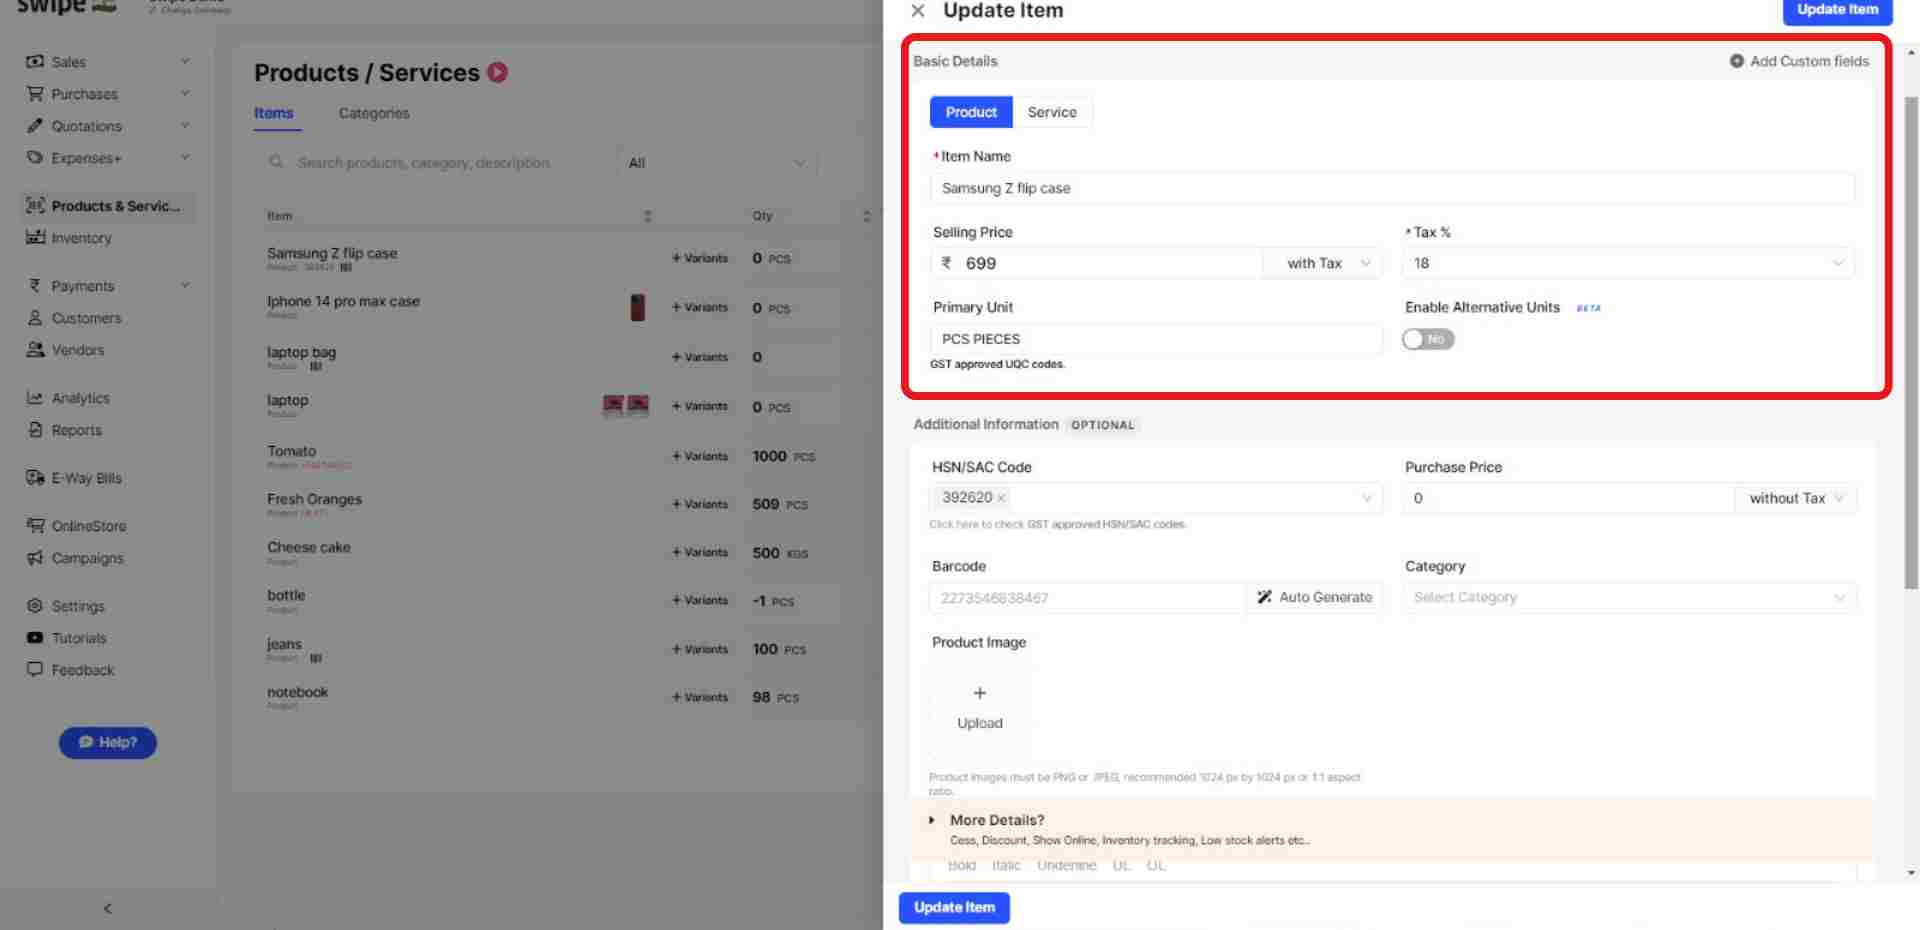Click the Primary Unit field
This screenshot has height=930, width=1920.
click(x=1156, y=339)
